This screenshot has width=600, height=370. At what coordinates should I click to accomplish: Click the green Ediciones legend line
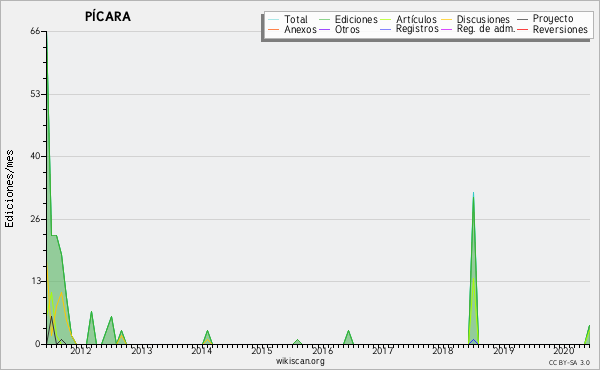click(x=324, y=19)
